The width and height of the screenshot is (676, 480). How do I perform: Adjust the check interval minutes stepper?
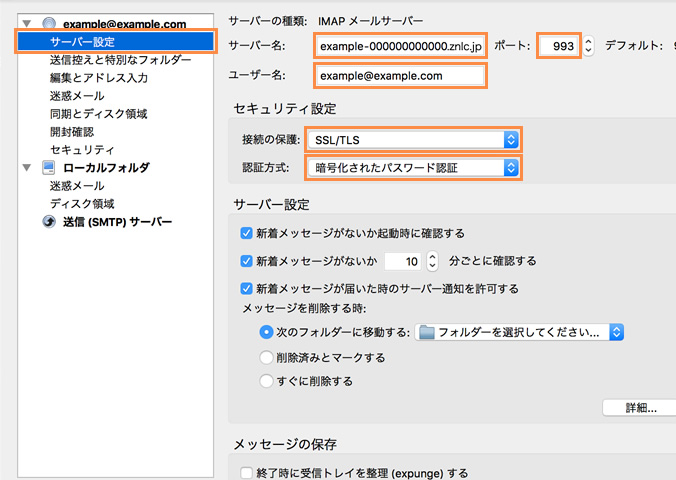(432, 261)
